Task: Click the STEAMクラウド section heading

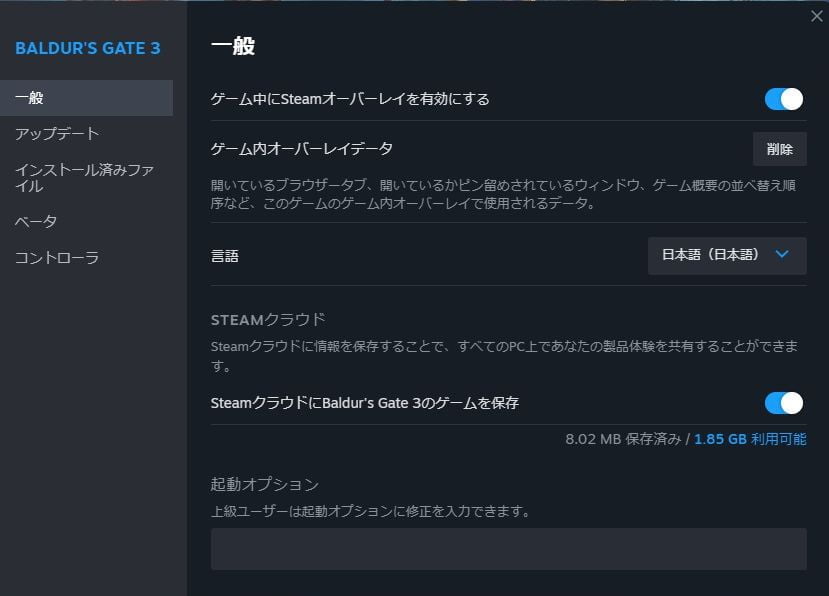Action: (268, 320)
